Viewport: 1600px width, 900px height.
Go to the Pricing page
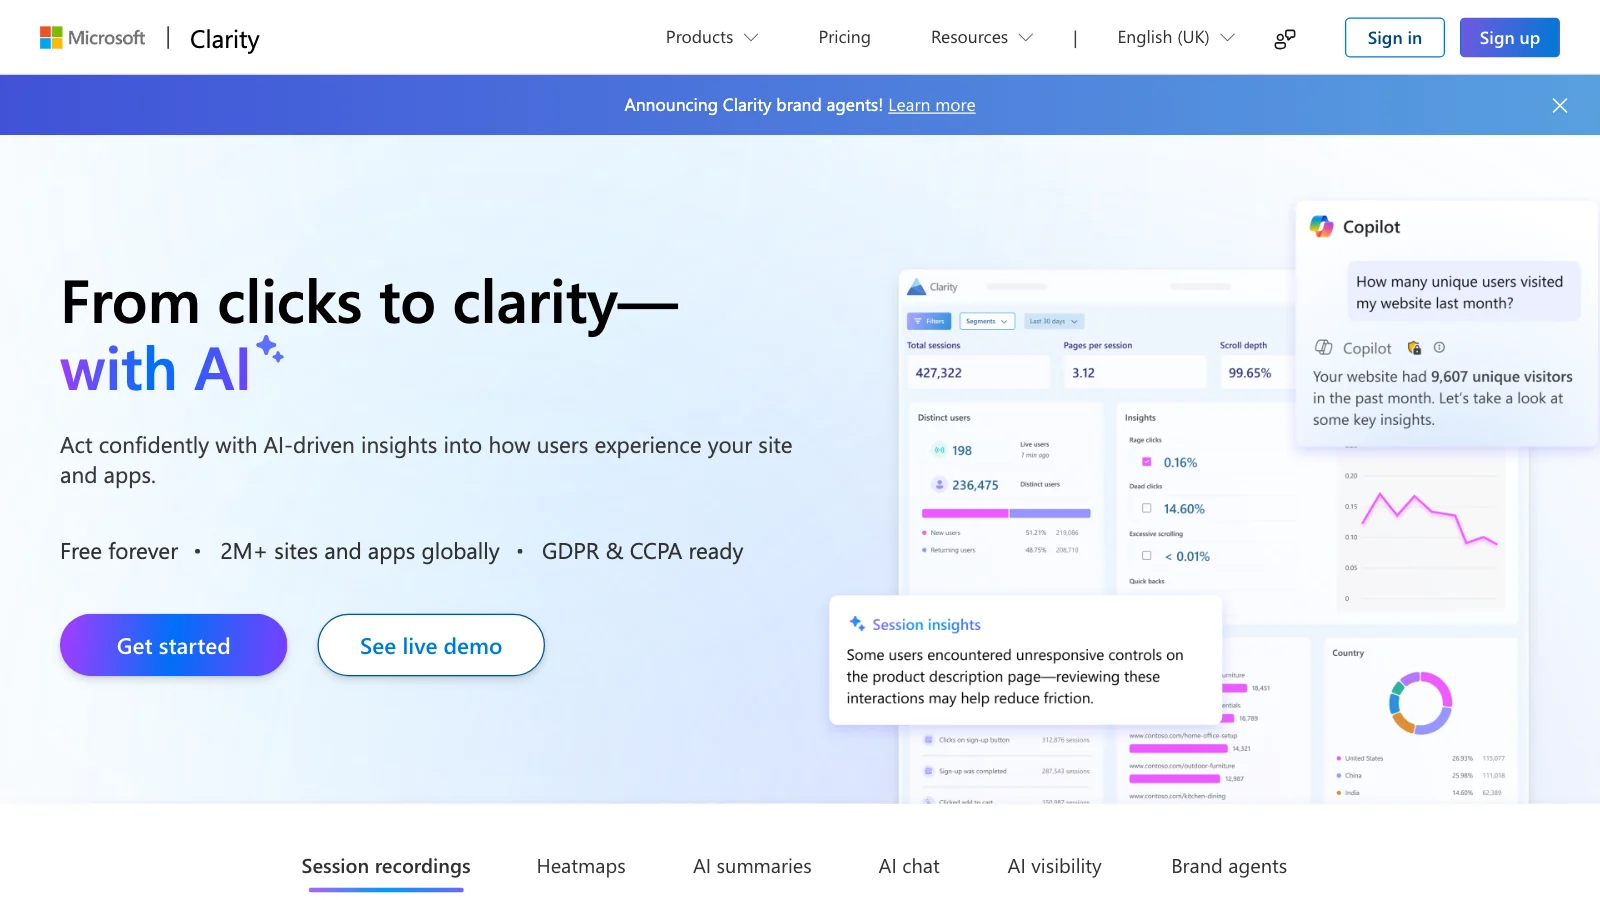click(844, 38)
